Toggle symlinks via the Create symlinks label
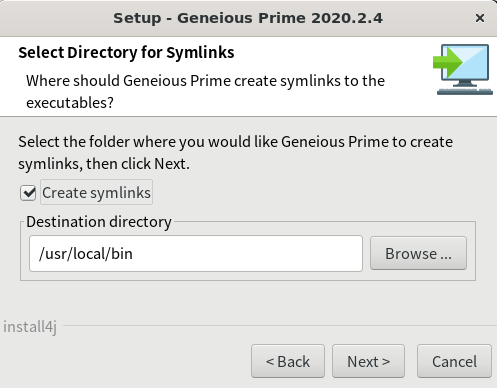 coord(96,192)
